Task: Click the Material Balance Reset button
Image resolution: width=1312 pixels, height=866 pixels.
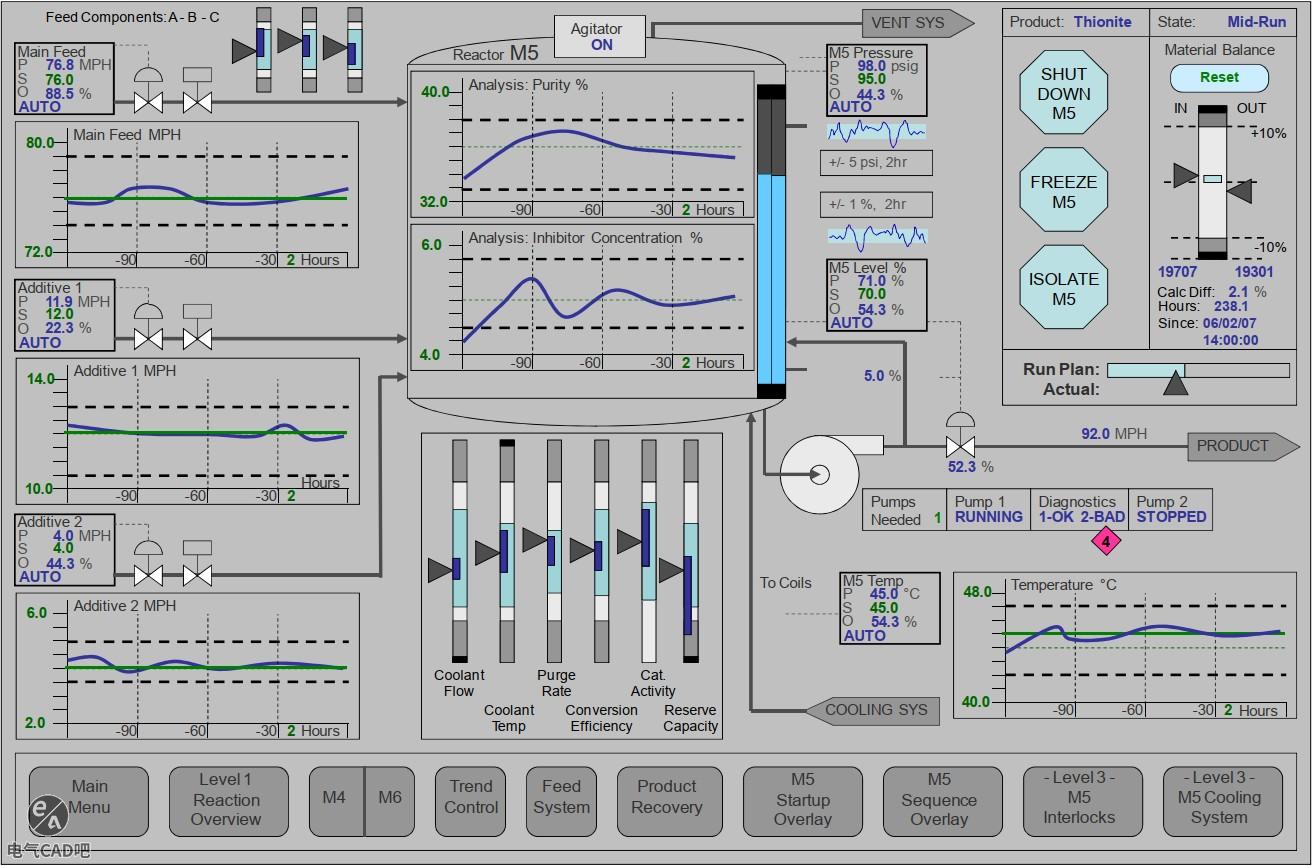Action: [x=1219, y=78]
